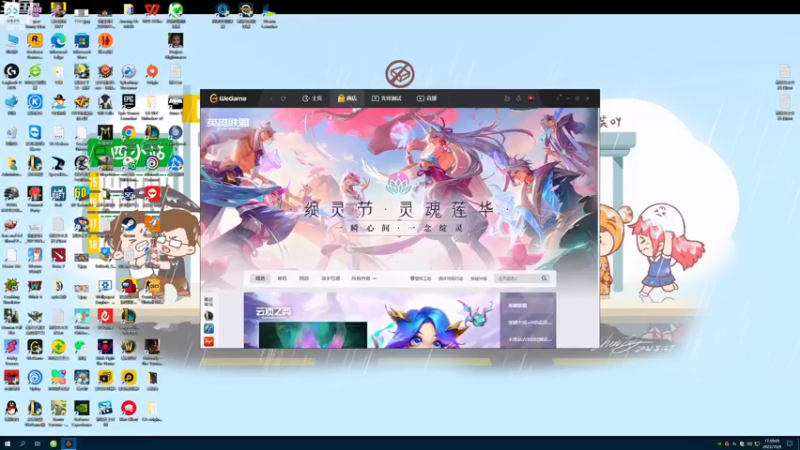This screenshot has height=450, width=800.
Task: Launch Uplay from the desktop
Action: pyautogui.click(x=35, y=378)
